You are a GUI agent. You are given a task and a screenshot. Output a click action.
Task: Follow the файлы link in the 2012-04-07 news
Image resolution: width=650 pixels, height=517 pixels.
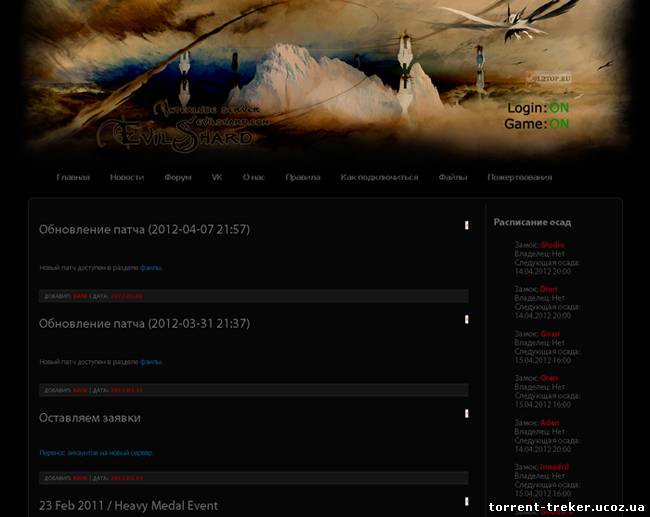150,268
